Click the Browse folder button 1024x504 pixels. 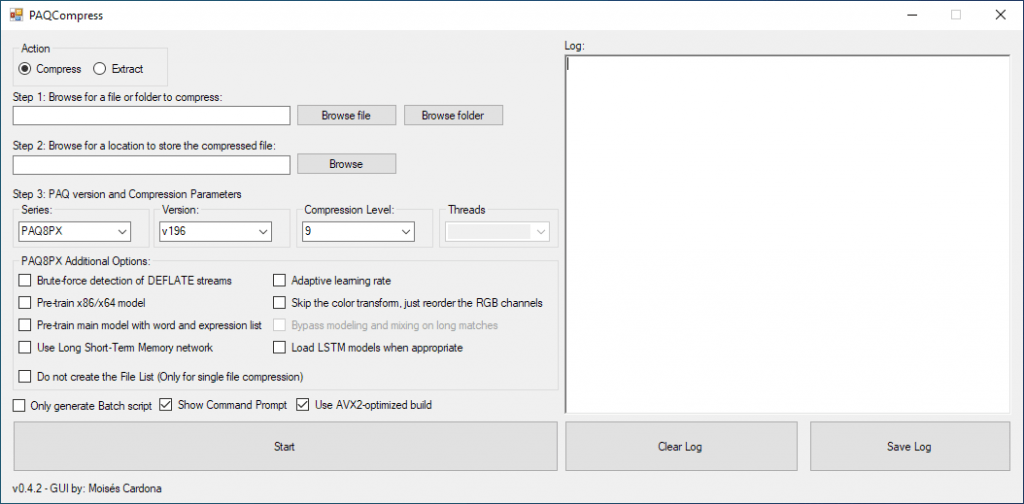[453, 116]
